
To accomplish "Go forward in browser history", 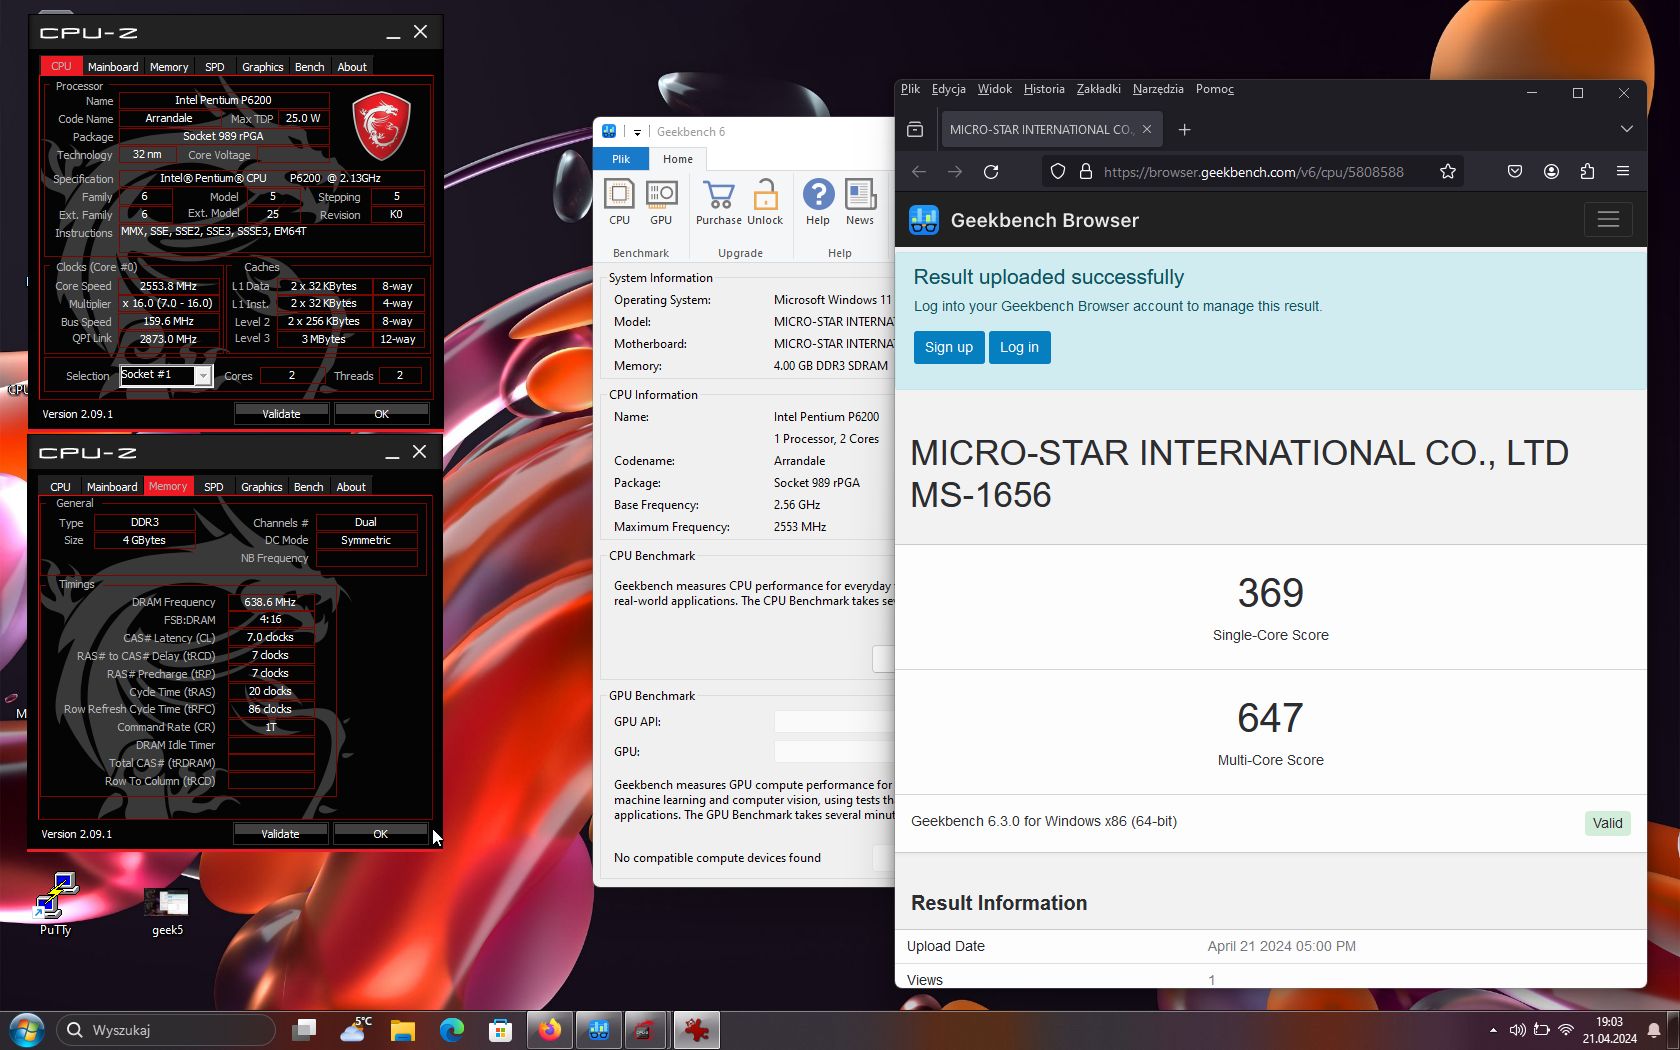I will [955, 172].
